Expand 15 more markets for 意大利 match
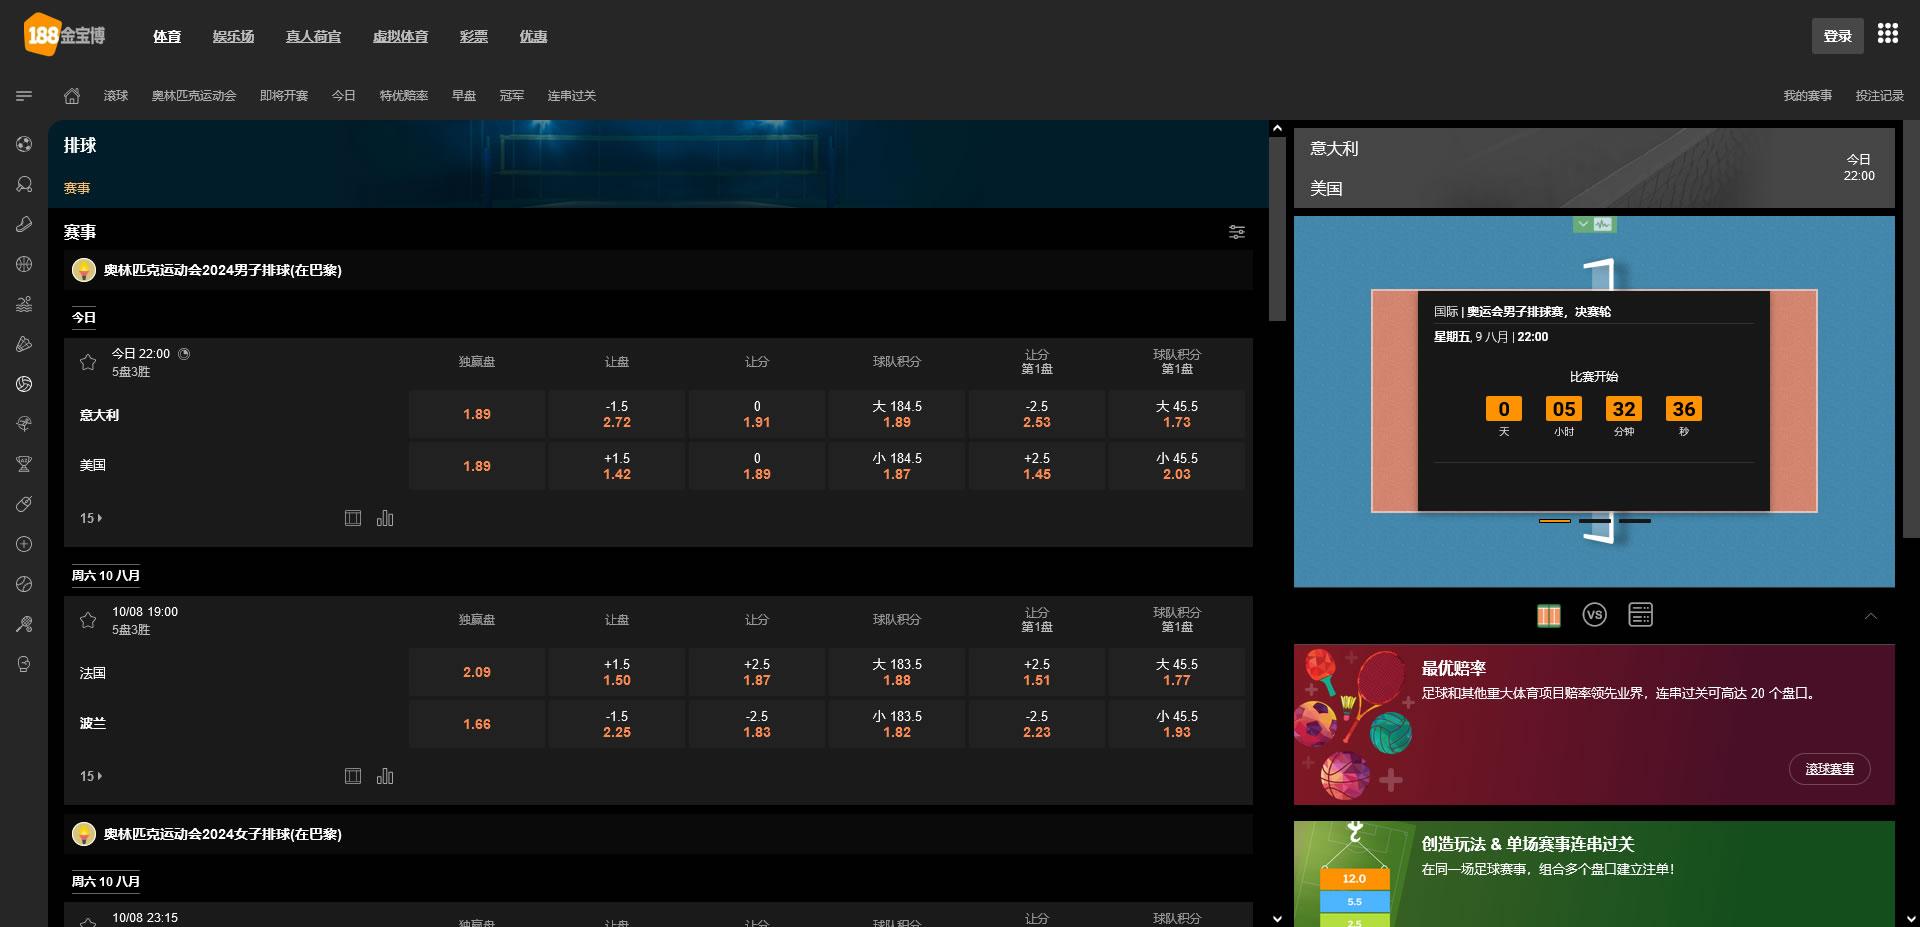 point(91,518)
